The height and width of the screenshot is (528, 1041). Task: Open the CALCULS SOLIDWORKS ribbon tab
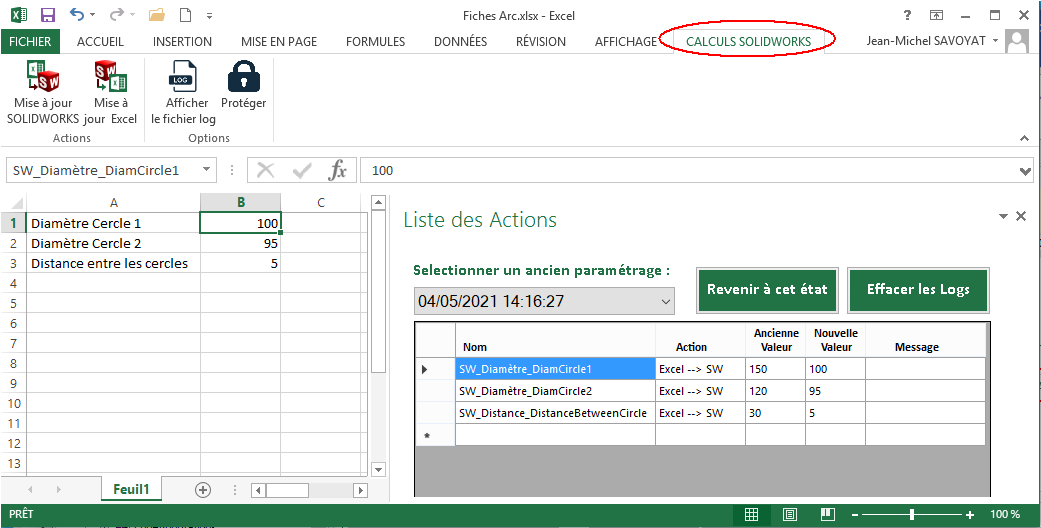coord(747,41)
